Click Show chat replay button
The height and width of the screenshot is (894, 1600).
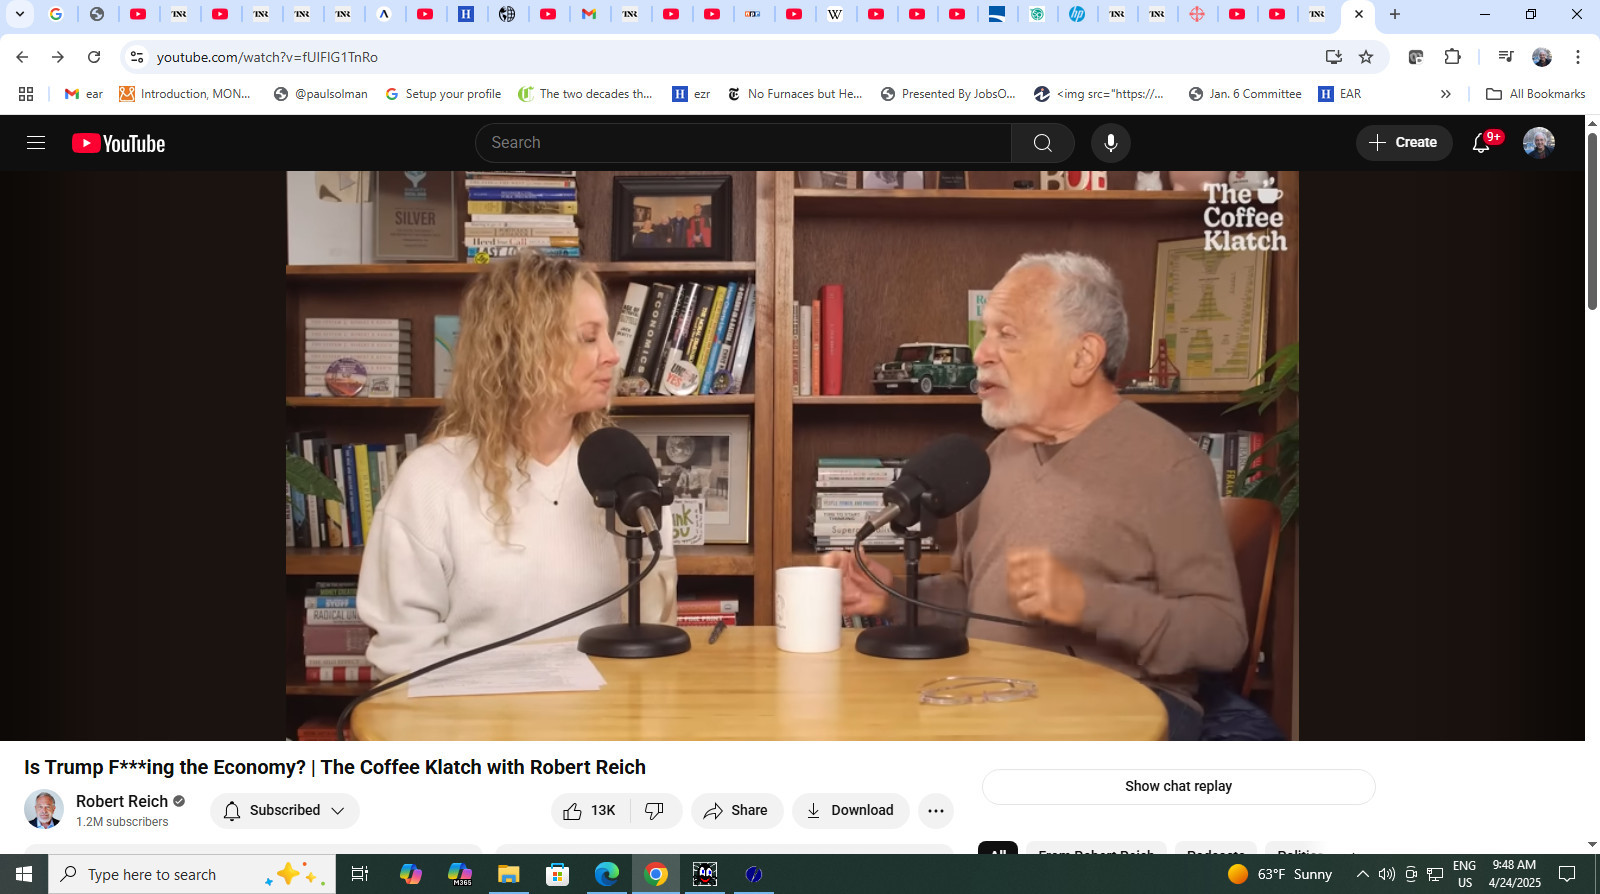1178,787
